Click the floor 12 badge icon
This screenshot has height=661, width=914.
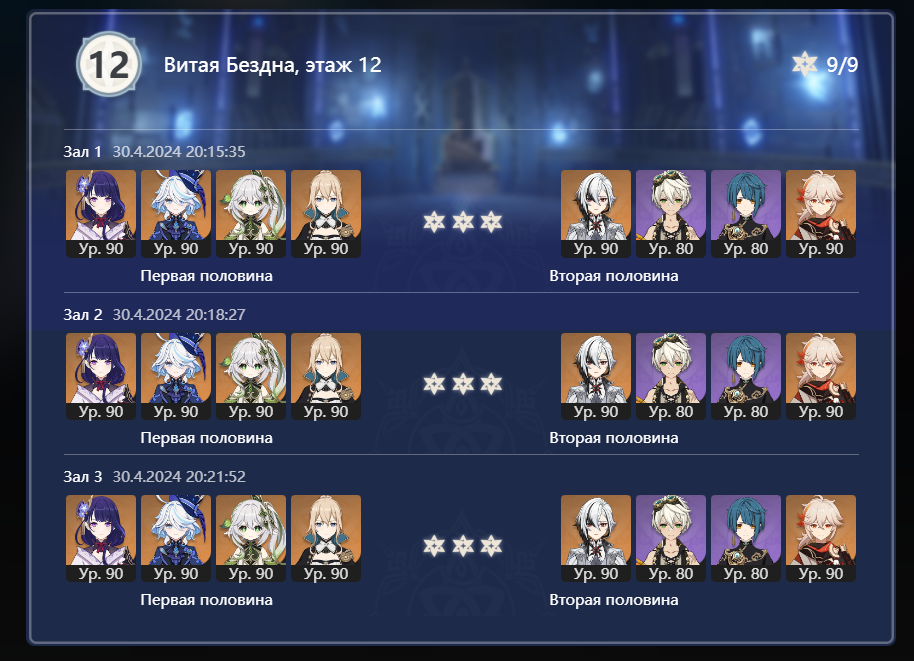[109, 64]
